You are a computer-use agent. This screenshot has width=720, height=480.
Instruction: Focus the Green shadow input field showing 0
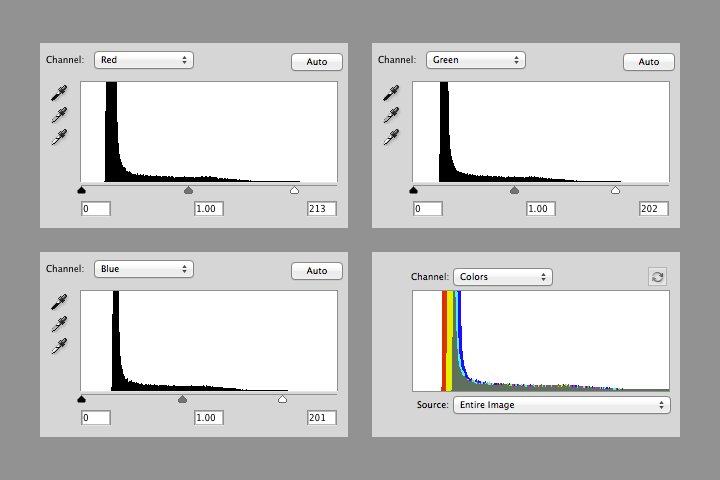(428, 209)
